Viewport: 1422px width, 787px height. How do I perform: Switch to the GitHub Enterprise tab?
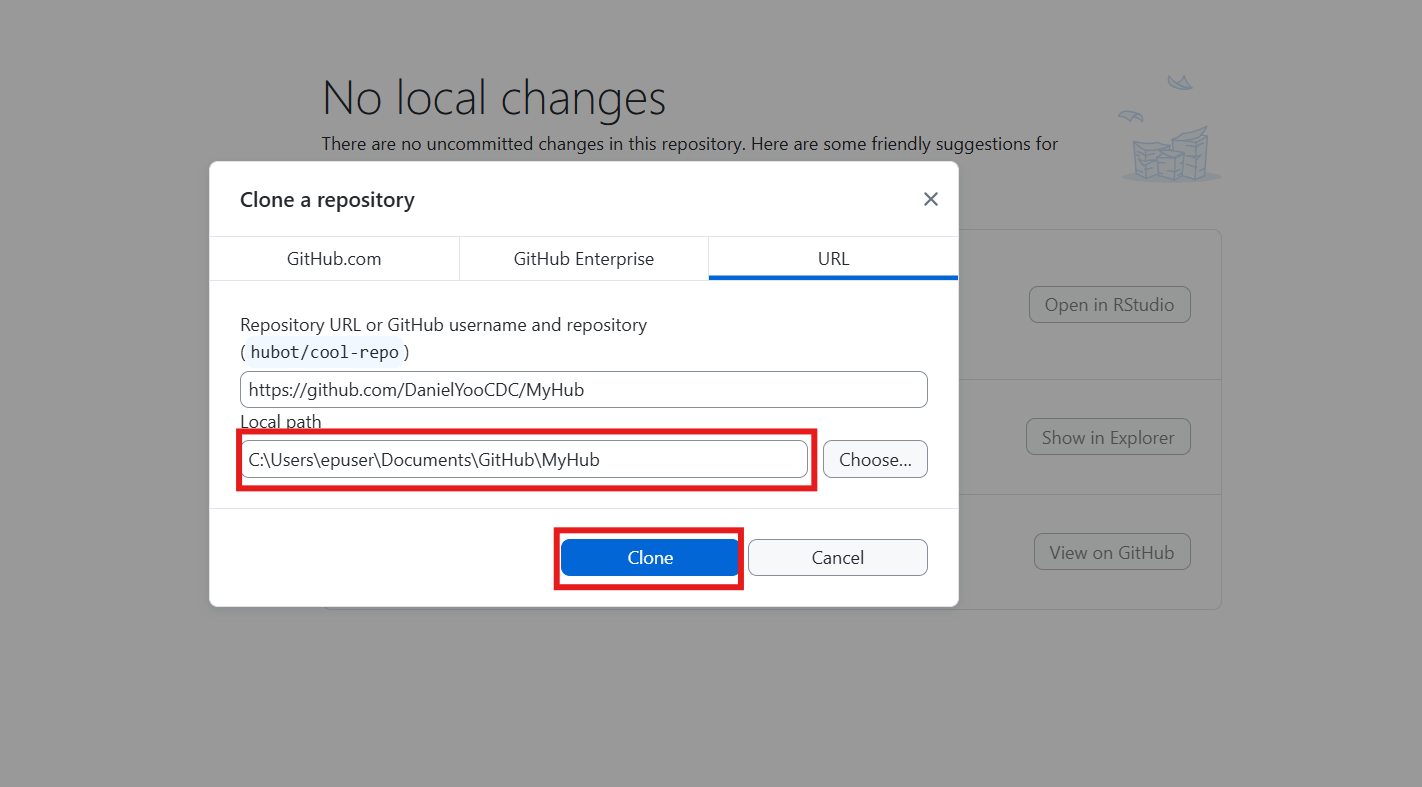584,258
